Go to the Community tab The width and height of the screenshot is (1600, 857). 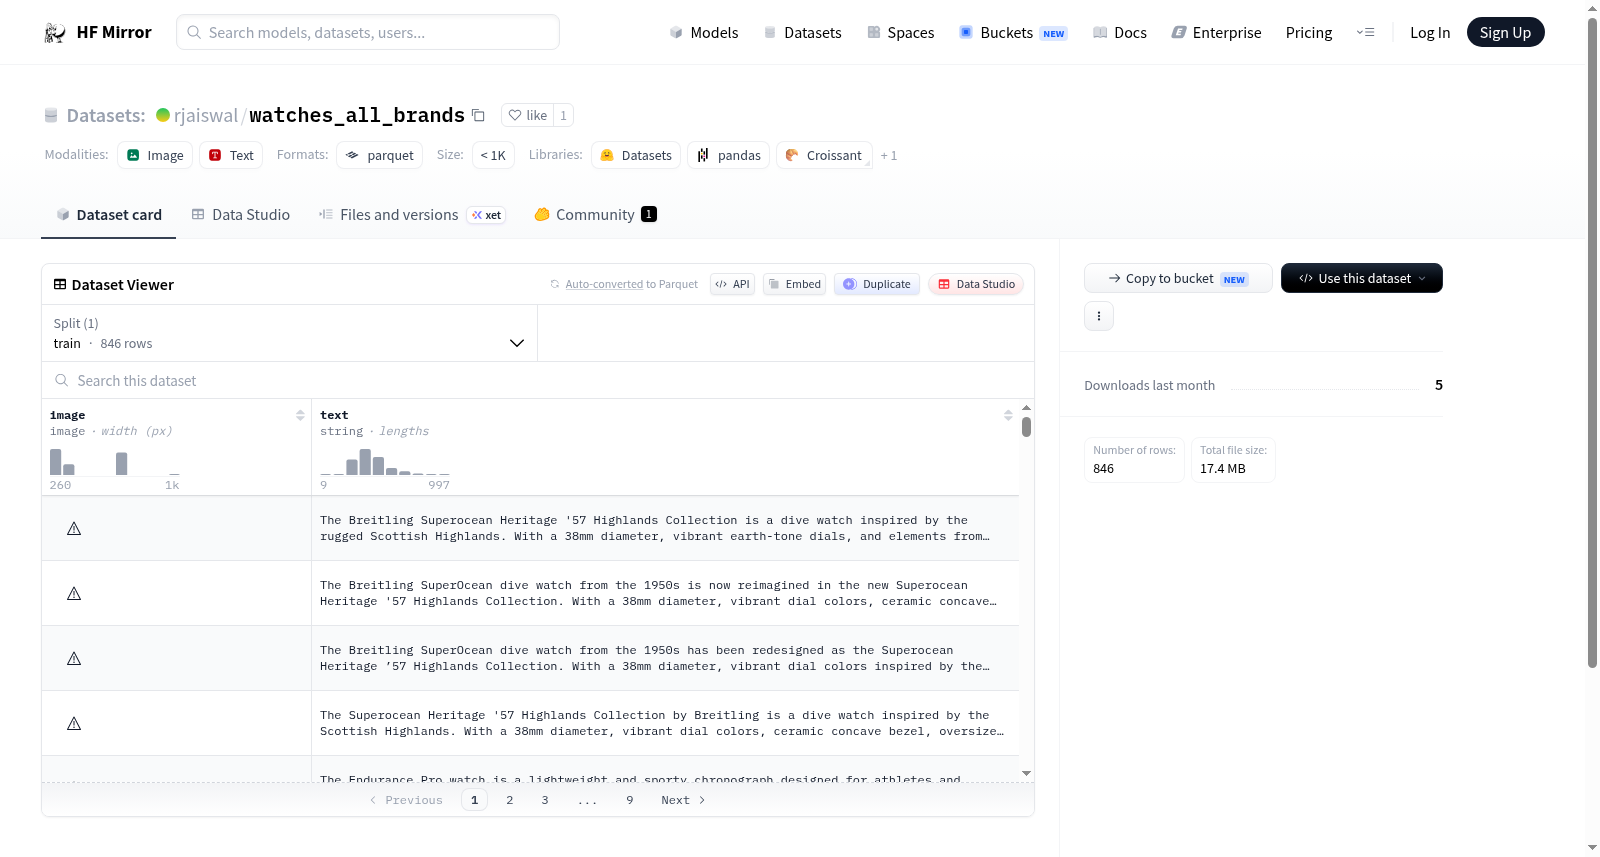coord(596,215)
